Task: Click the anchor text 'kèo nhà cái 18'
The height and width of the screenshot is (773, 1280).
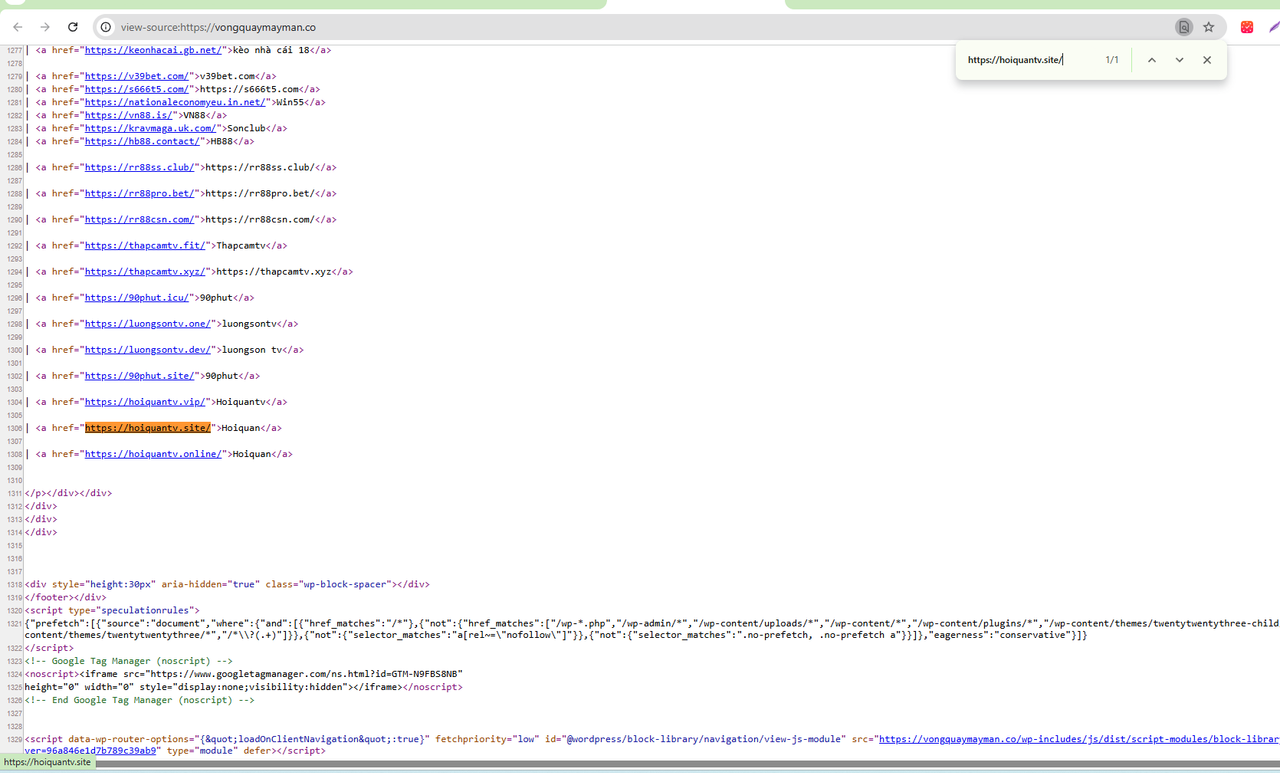Action: click(x=272, y=50)
